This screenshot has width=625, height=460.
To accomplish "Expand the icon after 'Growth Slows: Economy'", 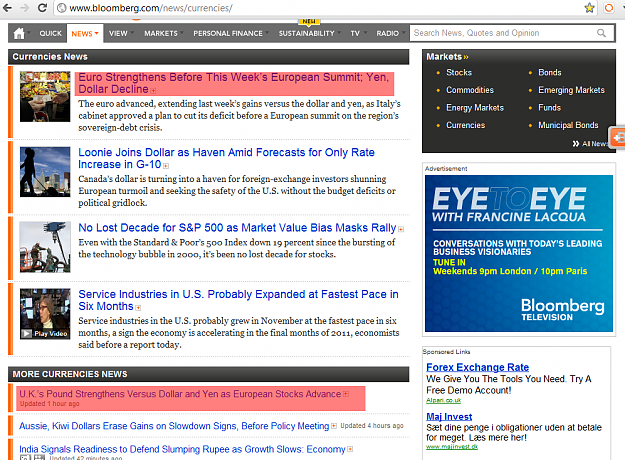I will [350, 449].
